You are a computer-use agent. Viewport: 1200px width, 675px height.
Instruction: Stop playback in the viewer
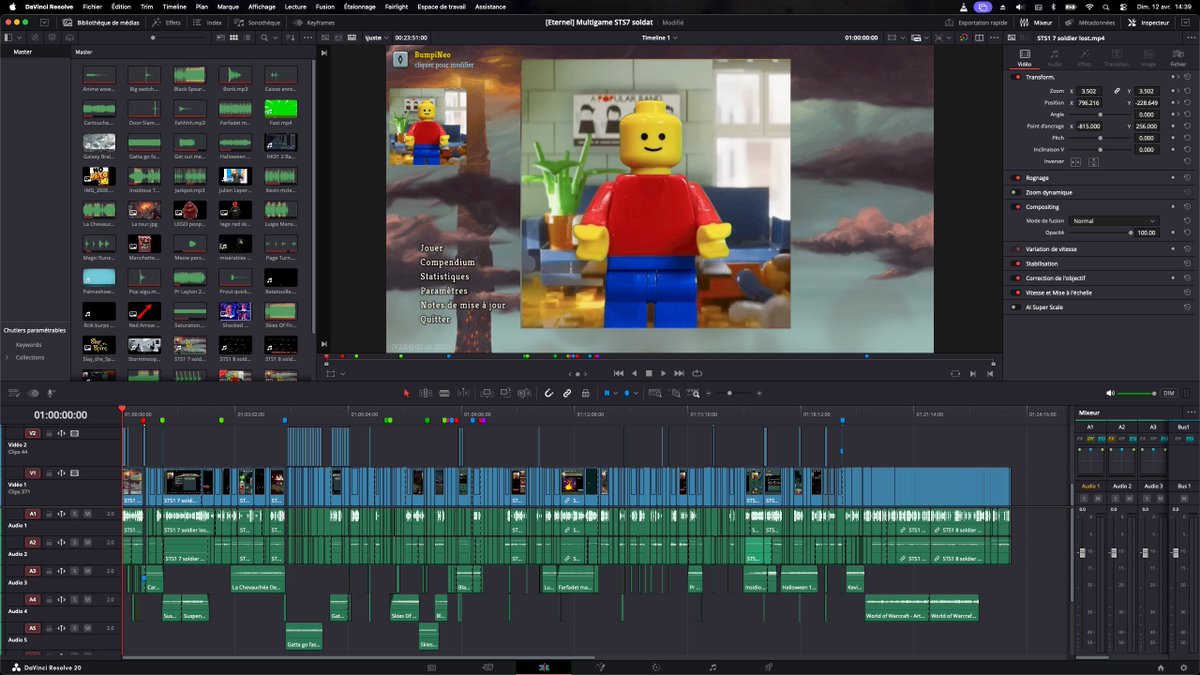point(648,373)
